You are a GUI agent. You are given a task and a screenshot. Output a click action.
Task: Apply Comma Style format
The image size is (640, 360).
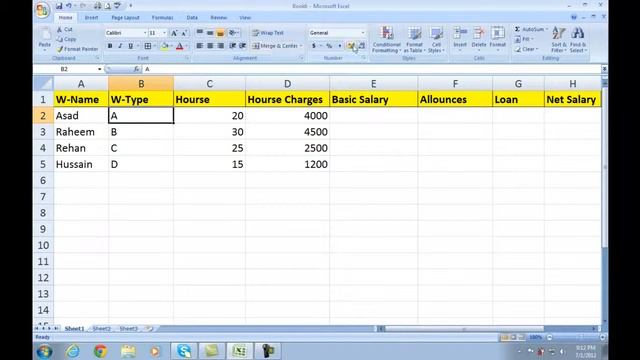tap(340, 46)
